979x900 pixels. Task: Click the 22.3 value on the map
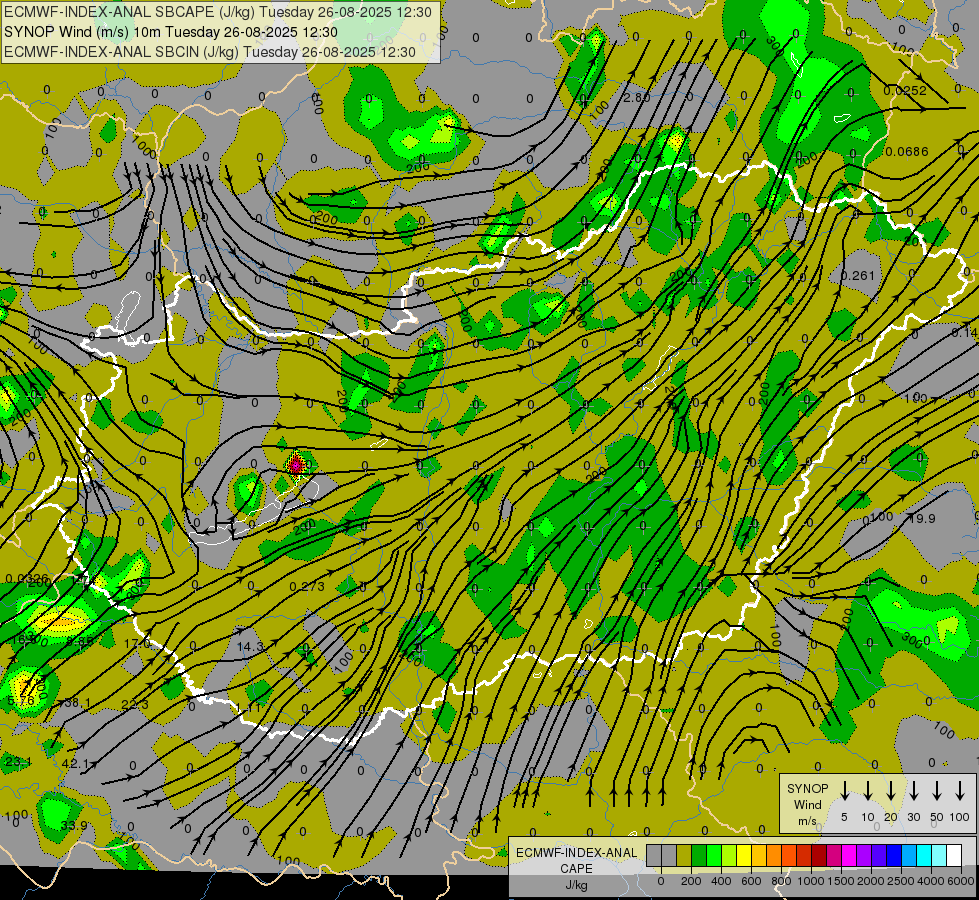[x=135, y=705]
